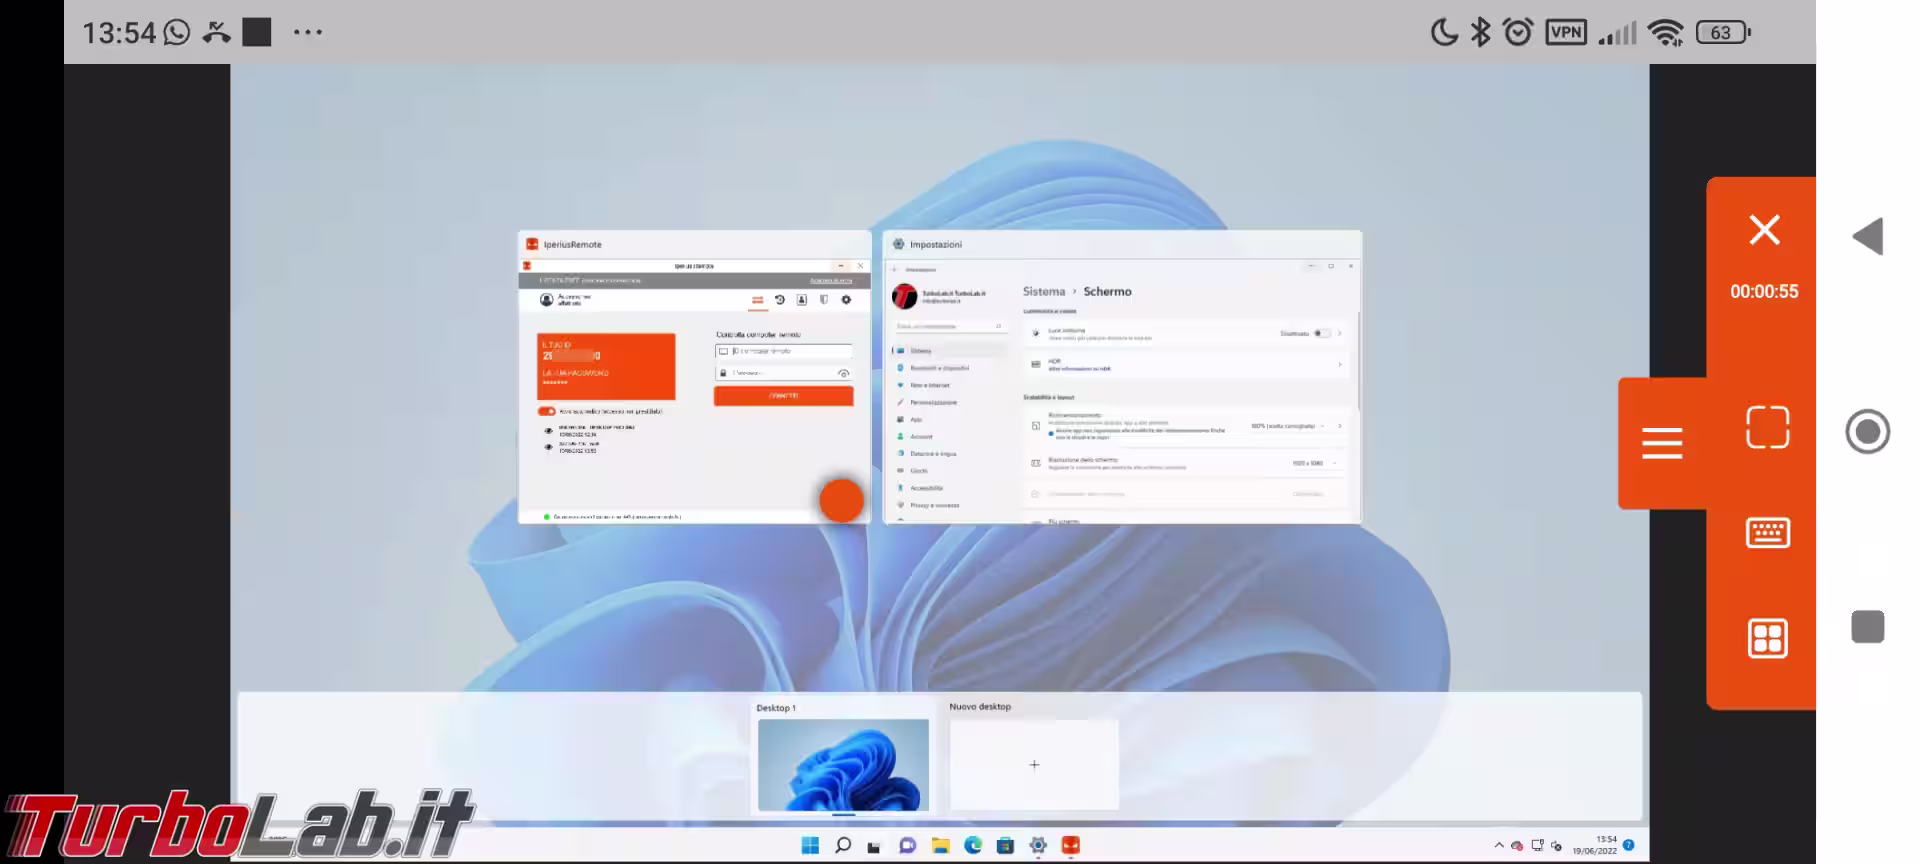Viewport: 1920px width, 864px height.
Task: Tap the fullscreen frame icon in orange panel
Action: (x=1767, y=427)
